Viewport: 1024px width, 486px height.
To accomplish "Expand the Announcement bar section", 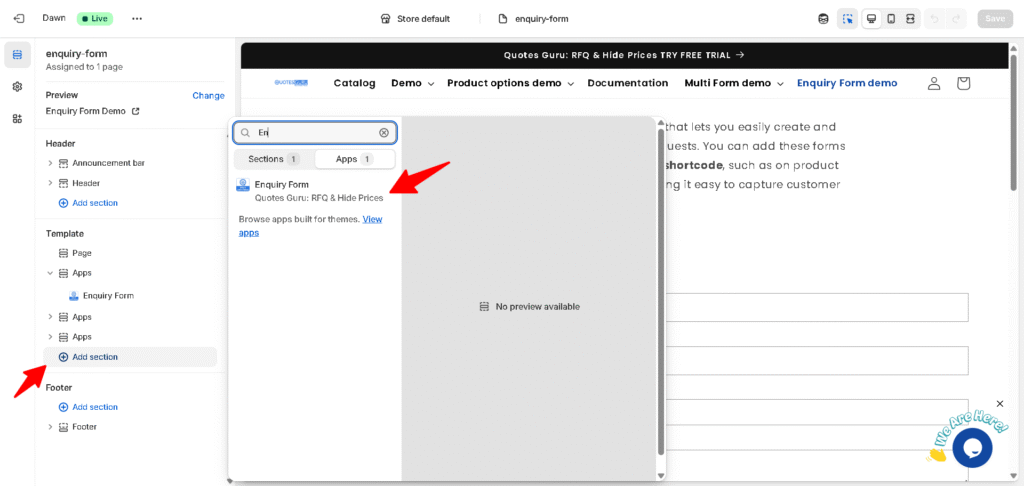I will pos(50,163).
